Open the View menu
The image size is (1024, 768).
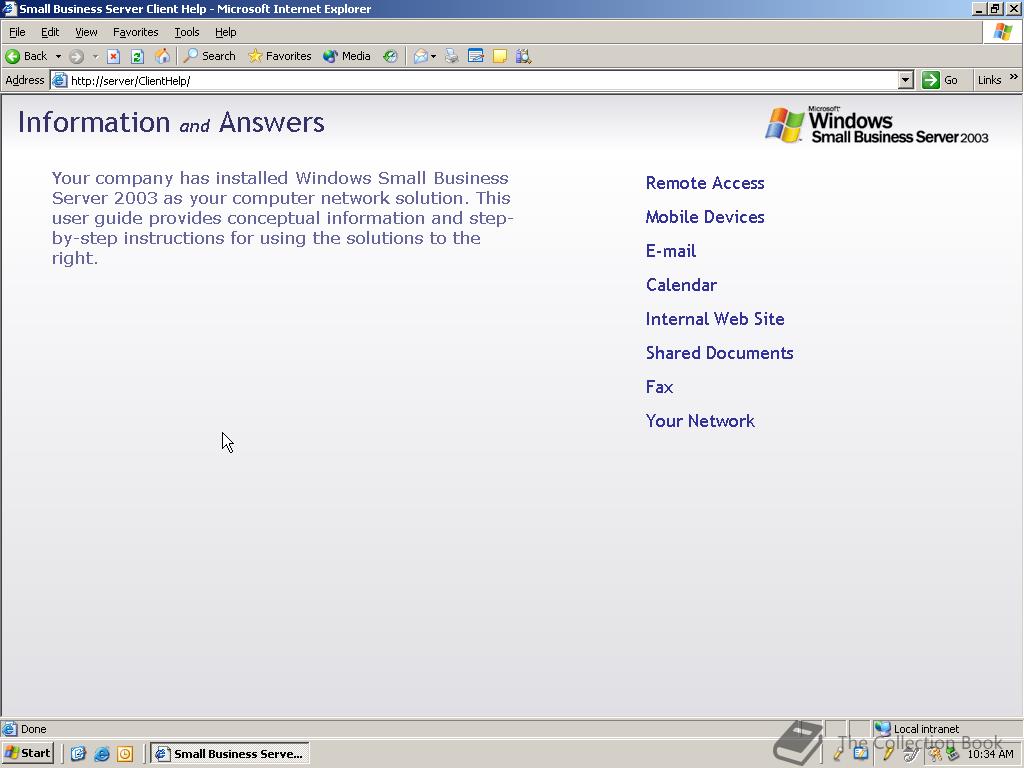(x=86, y=32)
